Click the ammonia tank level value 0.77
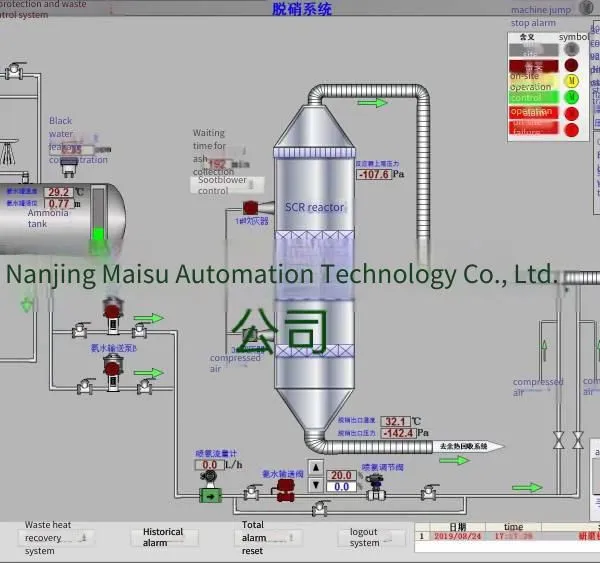Image resolution: width=600 pixels, height=563 pixels. [x=59, y=204]
